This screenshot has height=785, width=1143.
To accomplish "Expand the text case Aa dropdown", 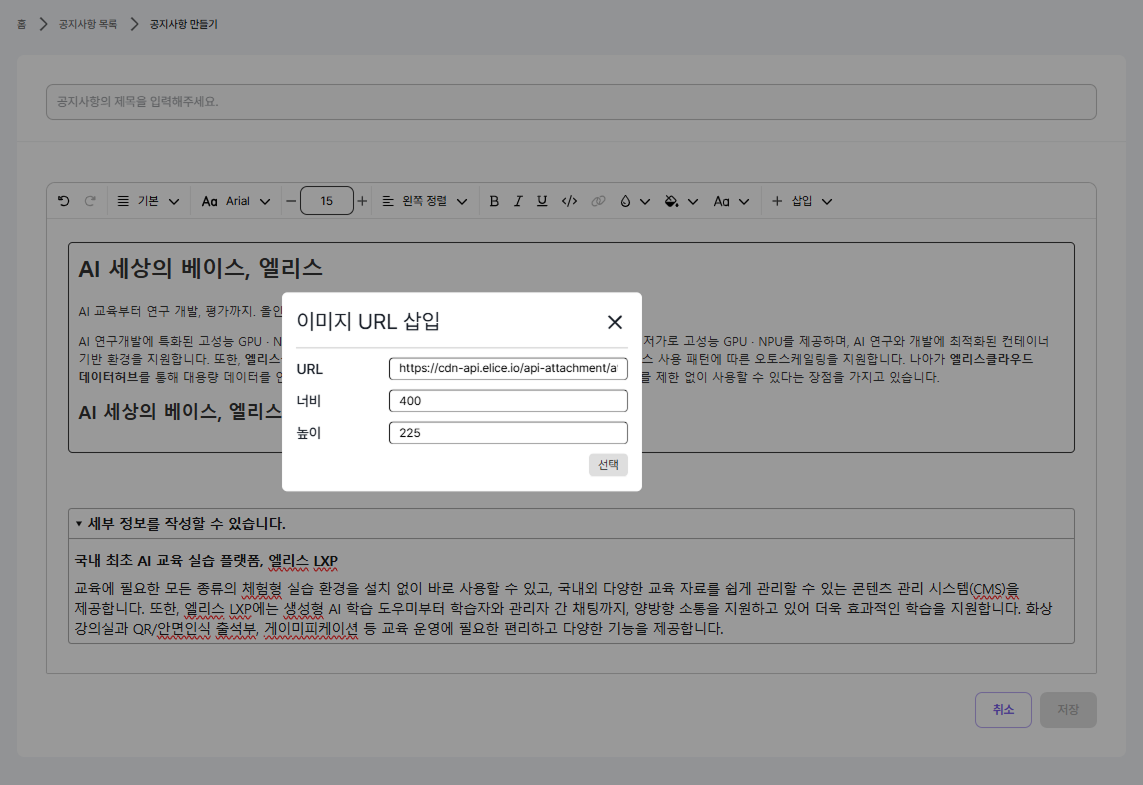I will coord(731,201).
